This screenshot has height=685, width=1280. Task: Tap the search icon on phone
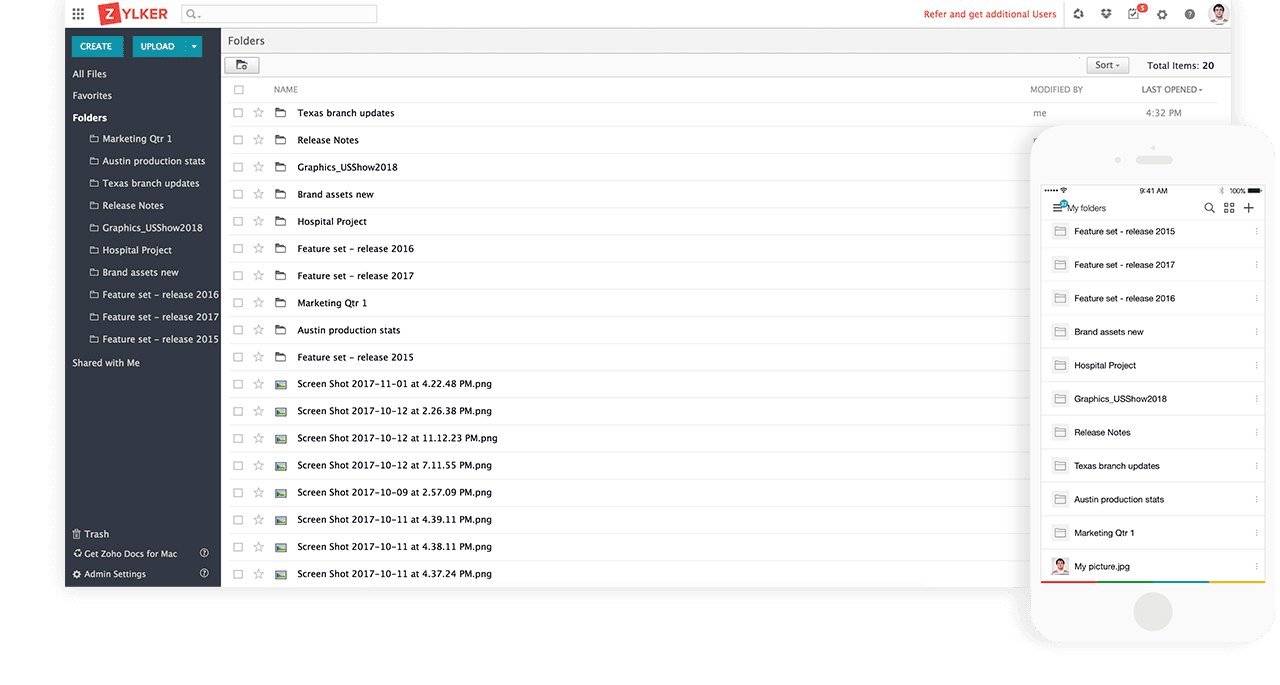(x=1209, y=208)
